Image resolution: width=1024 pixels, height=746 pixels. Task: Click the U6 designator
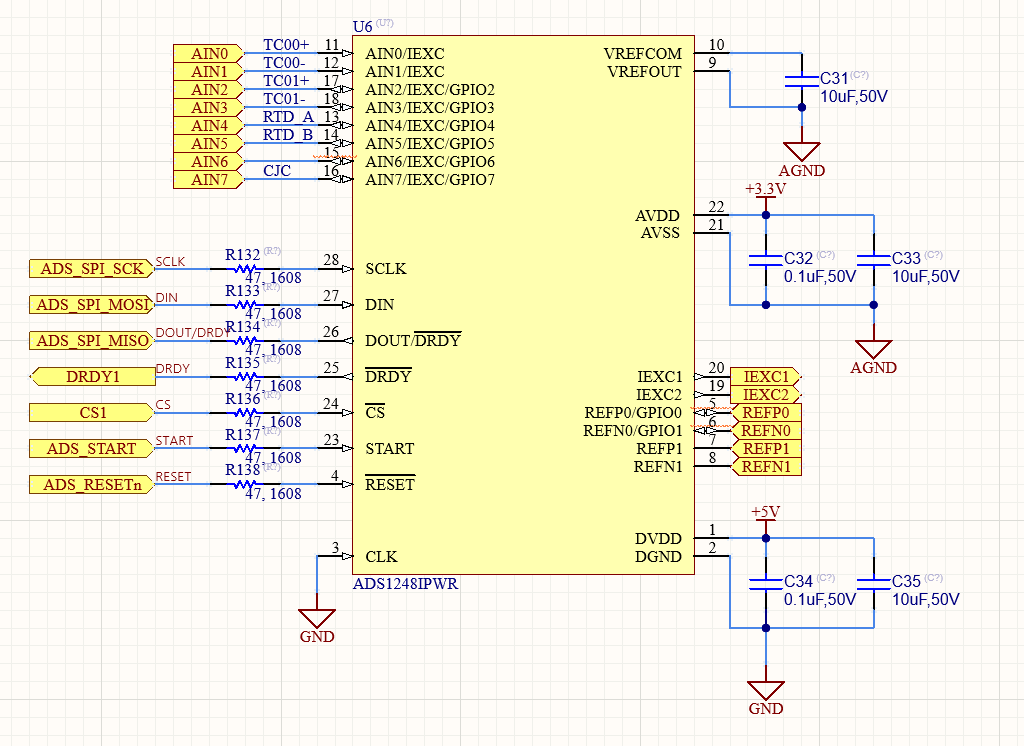point(362,27)
